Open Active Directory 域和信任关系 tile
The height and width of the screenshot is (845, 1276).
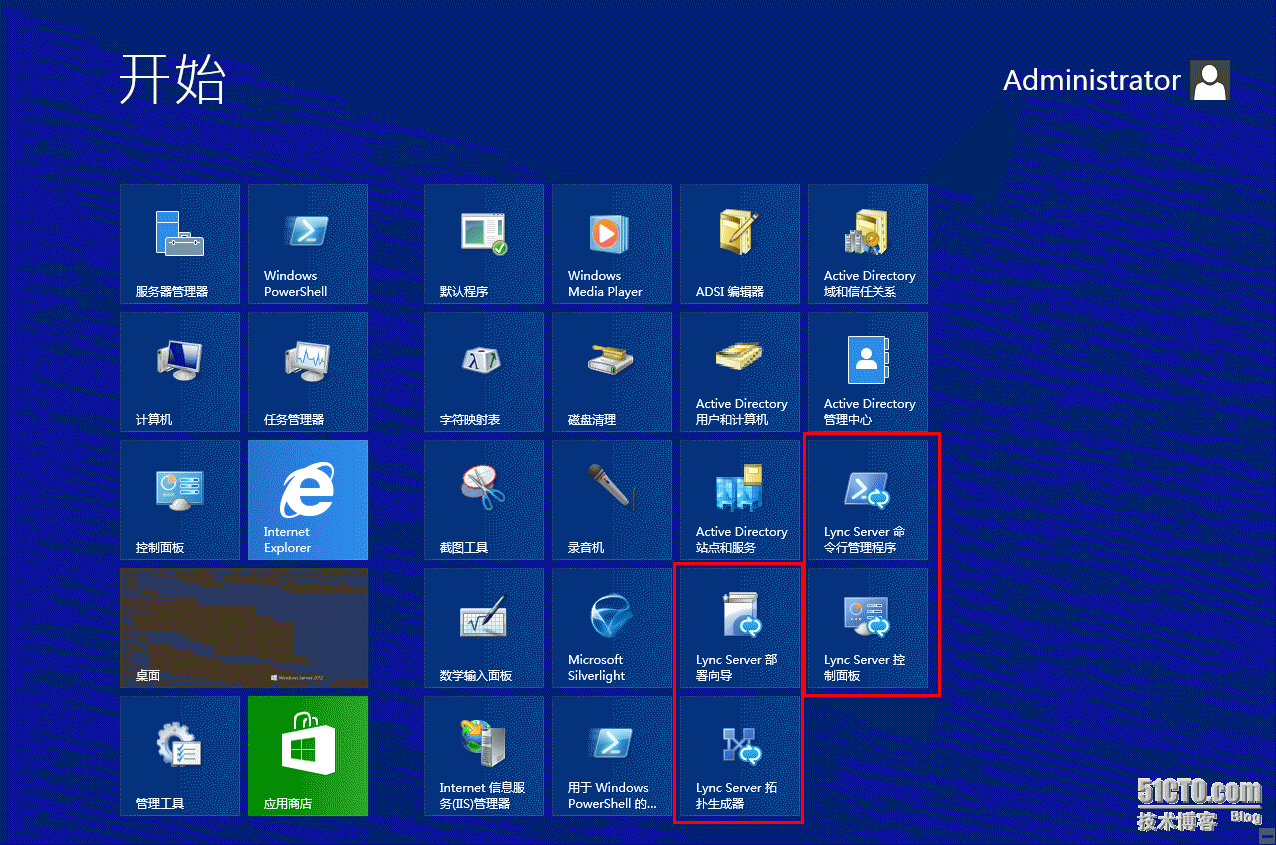tap(868, 244)
